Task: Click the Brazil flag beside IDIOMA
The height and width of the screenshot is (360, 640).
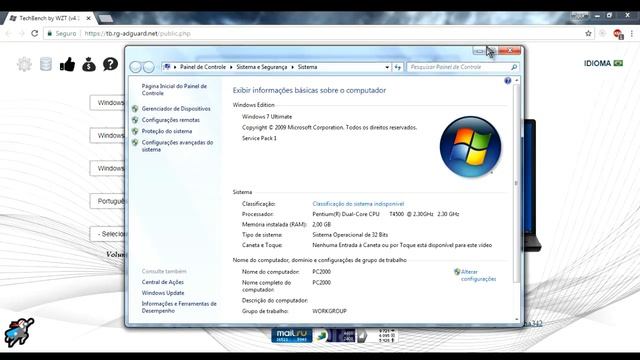Action: 618,63
